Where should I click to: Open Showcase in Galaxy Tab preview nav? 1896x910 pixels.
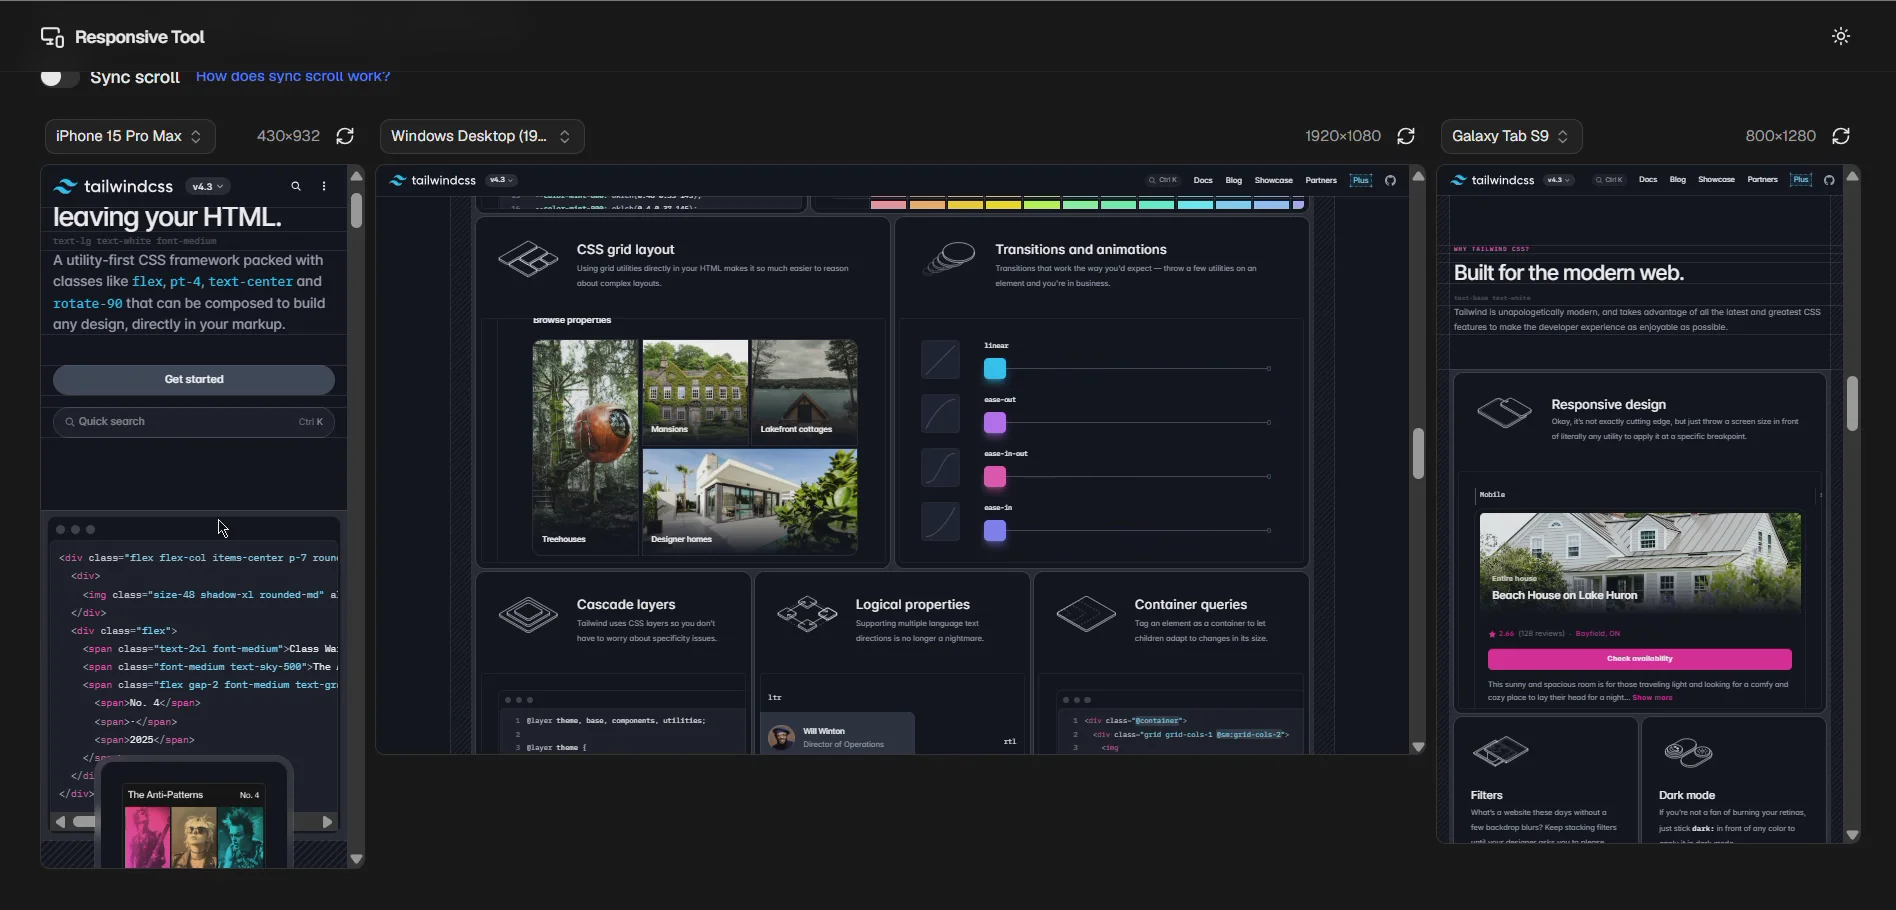[x=1716, y=180]
